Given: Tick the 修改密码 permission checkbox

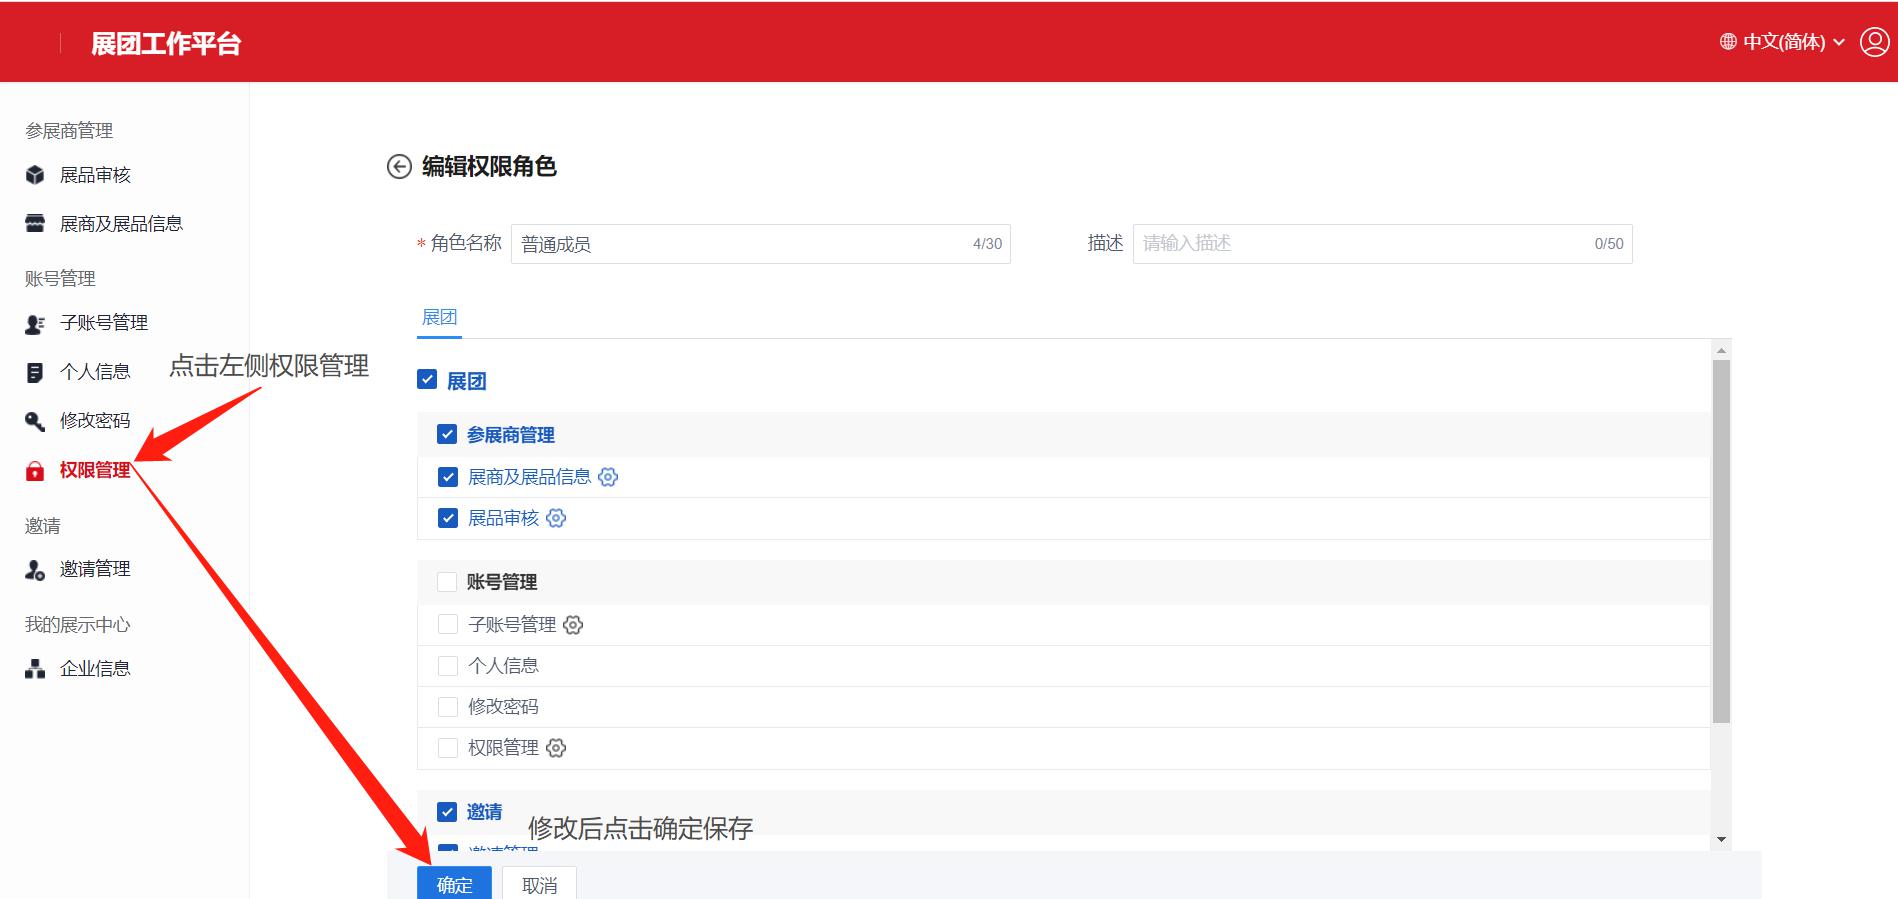Looking at the screenshot, I should [x=448, y=707].
